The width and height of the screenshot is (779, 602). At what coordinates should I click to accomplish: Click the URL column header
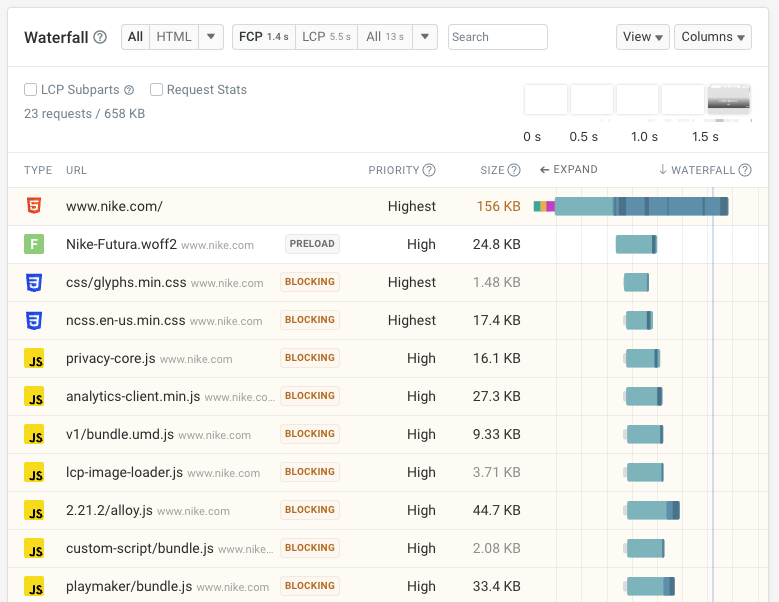(x=76, y=170)
